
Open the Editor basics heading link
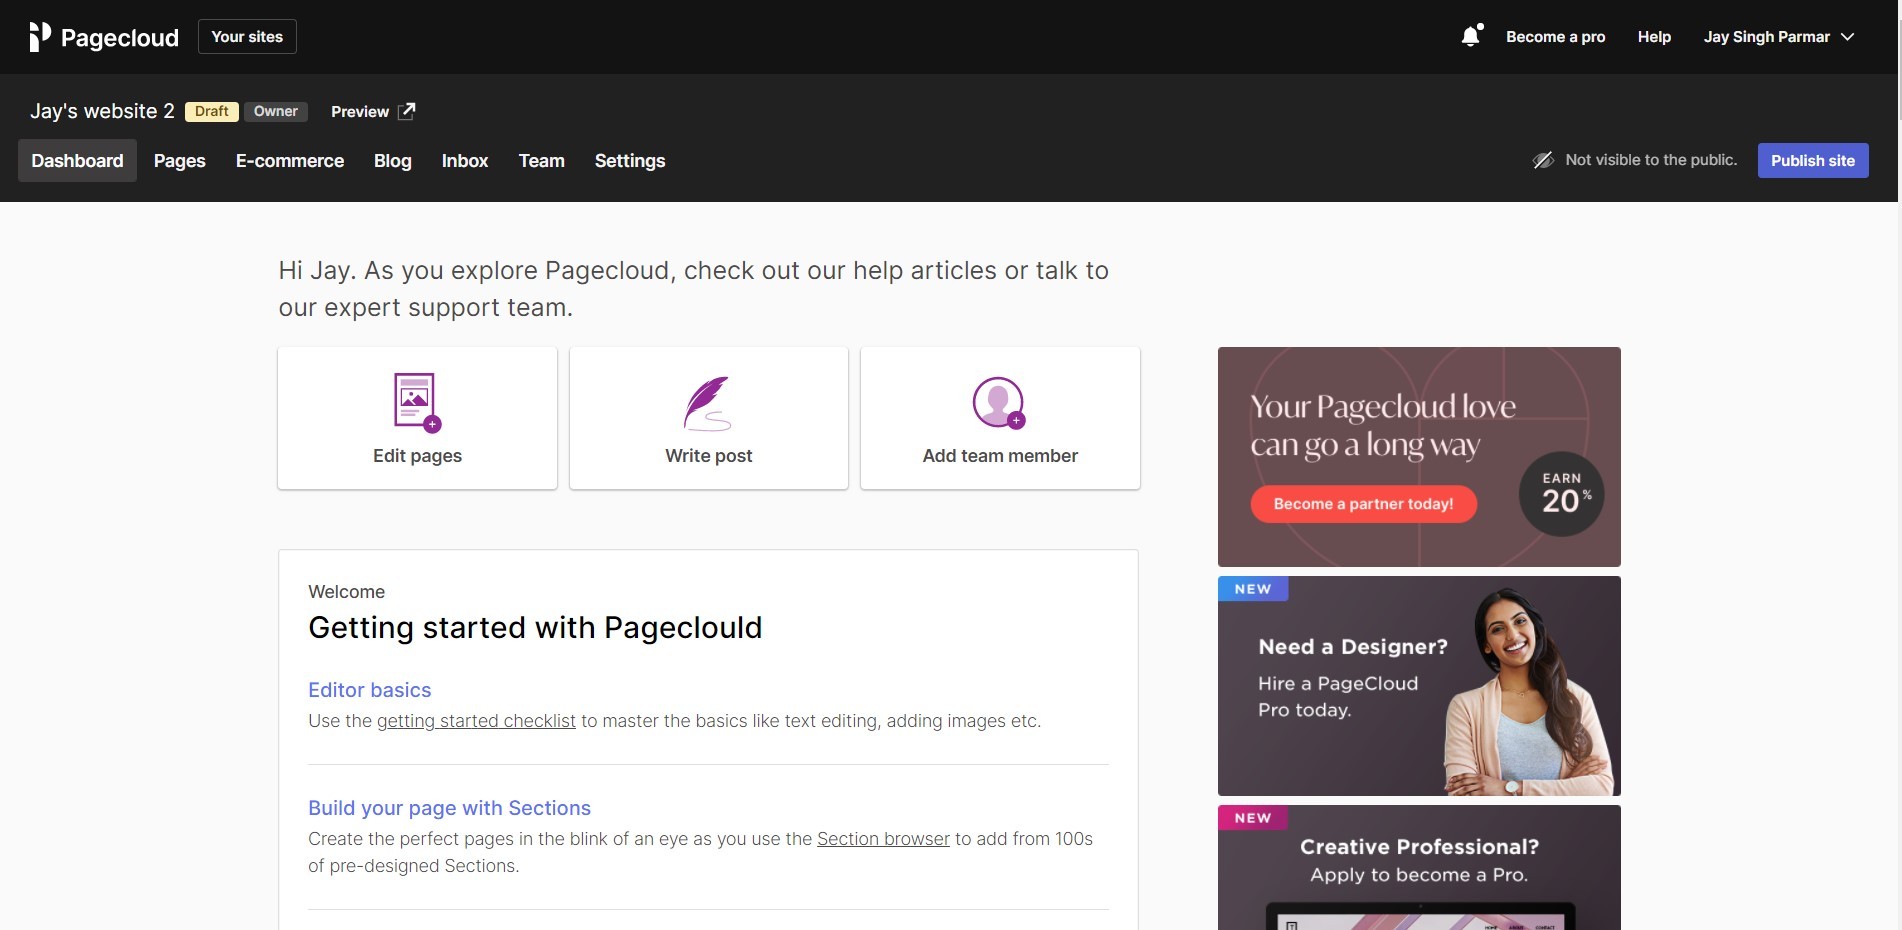[370, 690]
